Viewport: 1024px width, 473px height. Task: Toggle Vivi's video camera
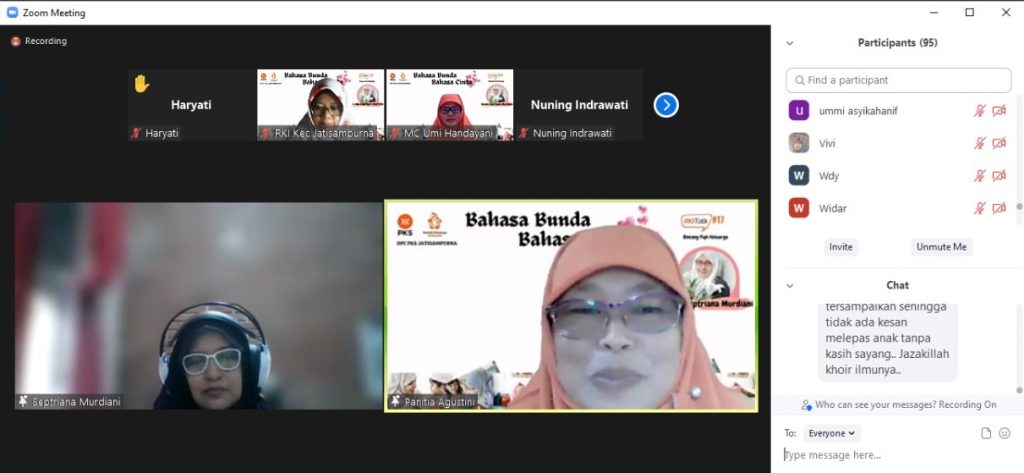click(x=999, y=143)
